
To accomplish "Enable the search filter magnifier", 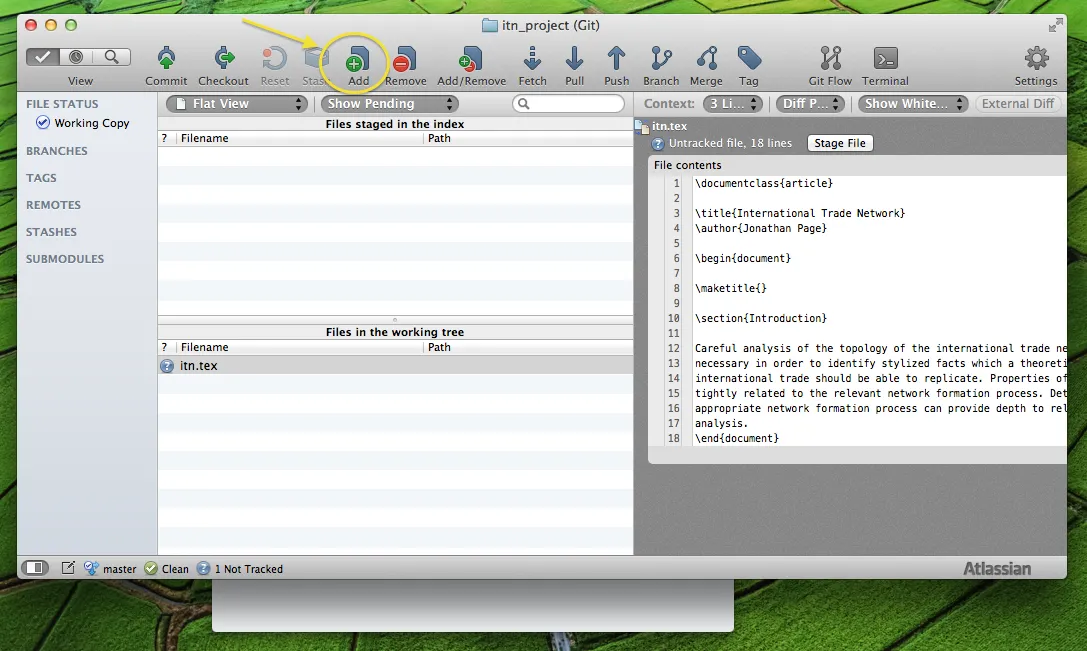I will coord(112,57).
